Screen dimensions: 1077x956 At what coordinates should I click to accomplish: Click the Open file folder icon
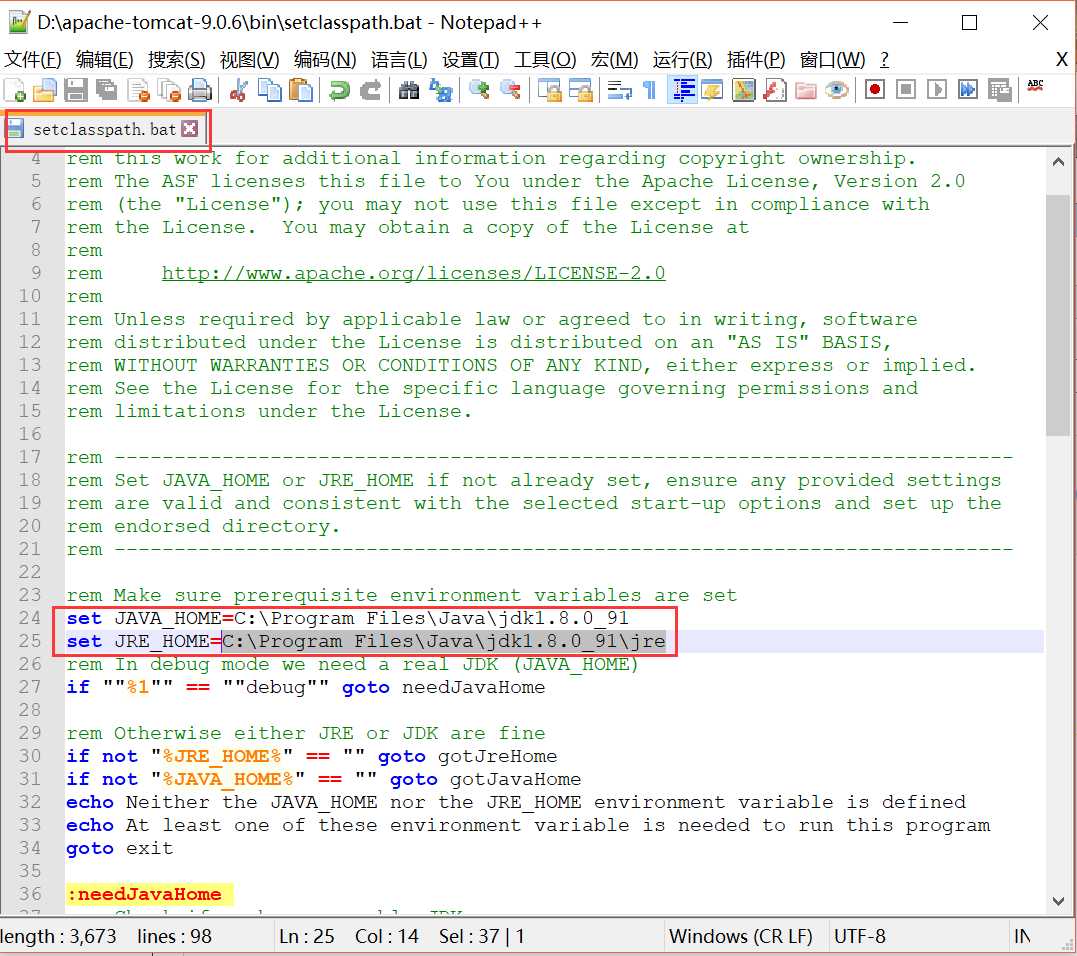(x=45, y=90)
